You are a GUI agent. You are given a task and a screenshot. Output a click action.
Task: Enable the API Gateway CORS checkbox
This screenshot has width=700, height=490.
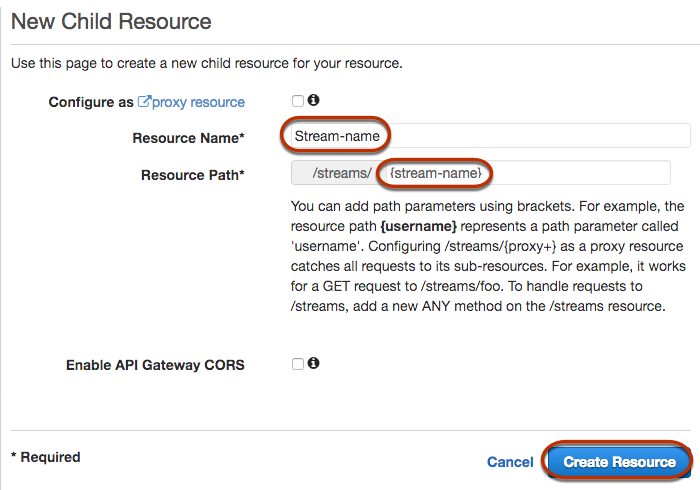tap(298, 364)
